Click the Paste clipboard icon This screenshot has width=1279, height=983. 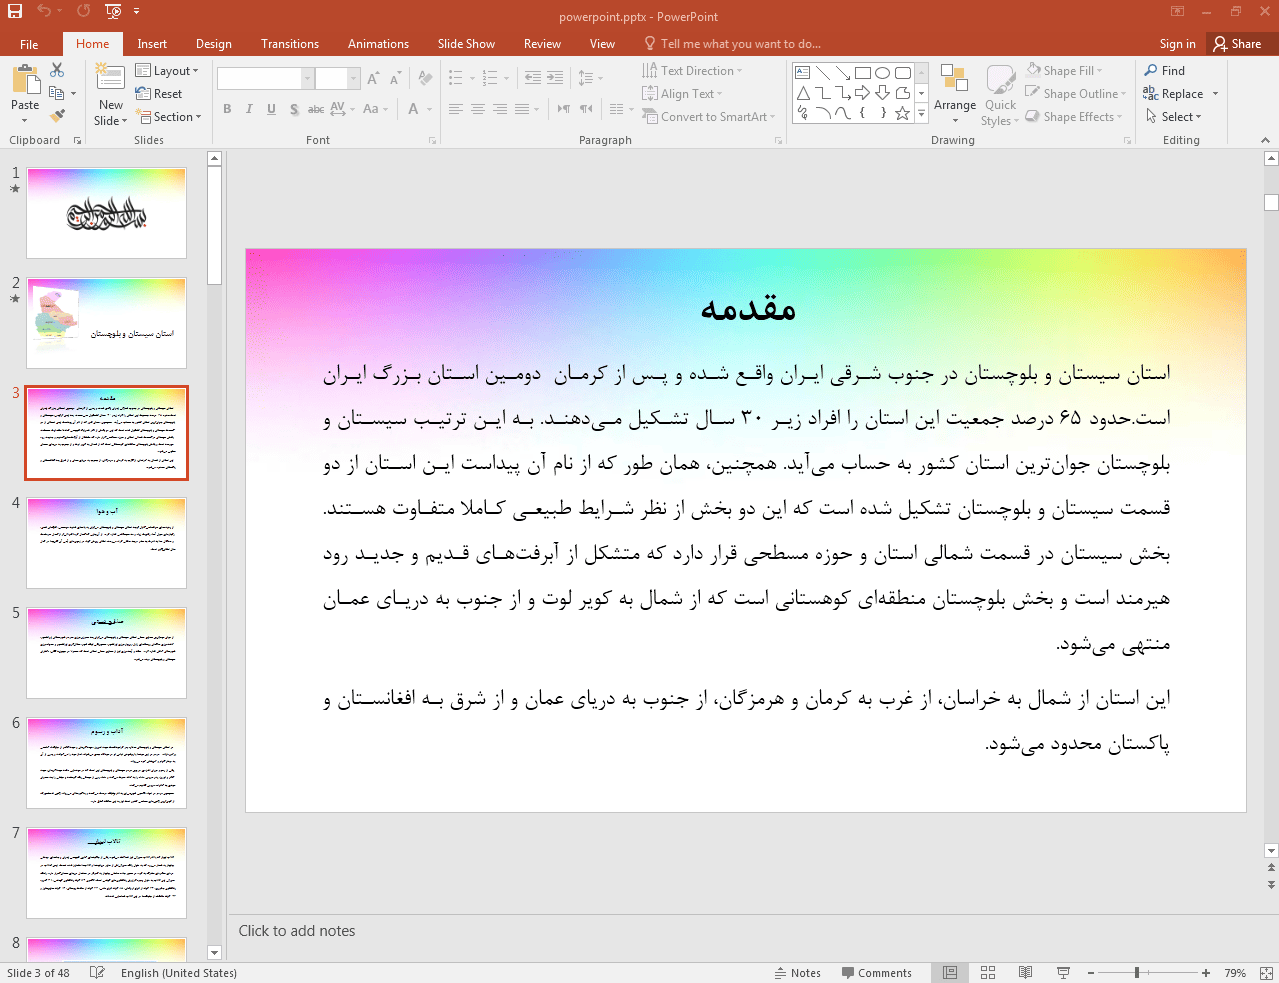tap(25, 80)
